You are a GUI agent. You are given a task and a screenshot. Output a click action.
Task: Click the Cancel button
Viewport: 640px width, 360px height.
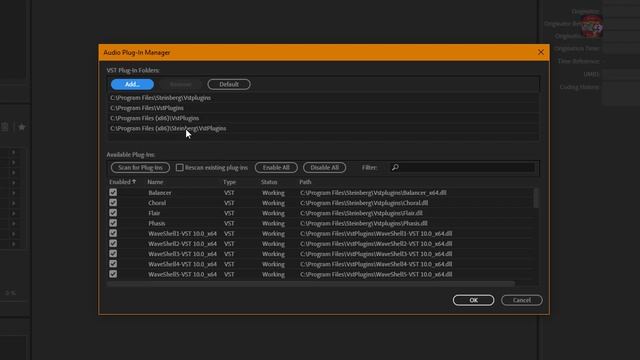coord(522,300)
